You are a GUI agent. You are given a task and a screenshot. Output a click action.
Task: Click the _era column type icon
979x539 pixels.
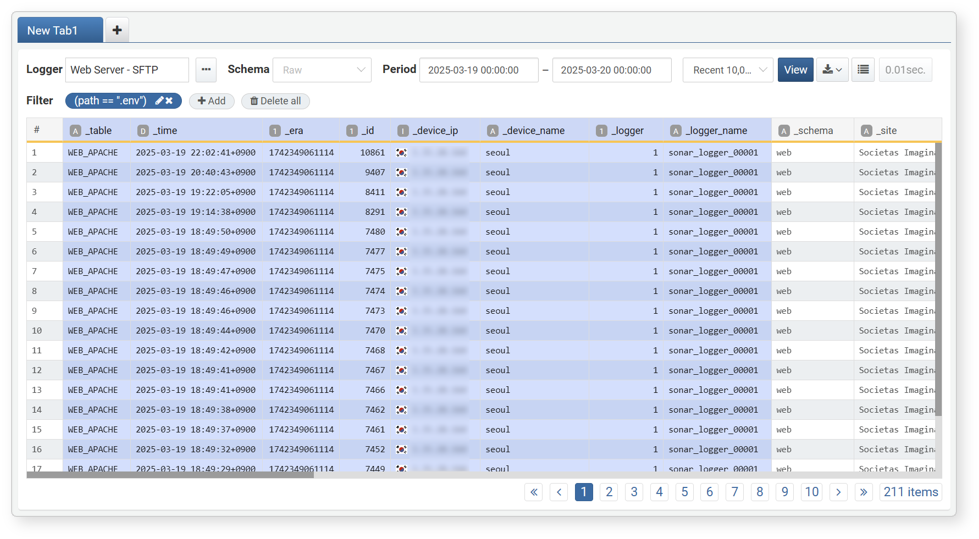click(275, 131)
